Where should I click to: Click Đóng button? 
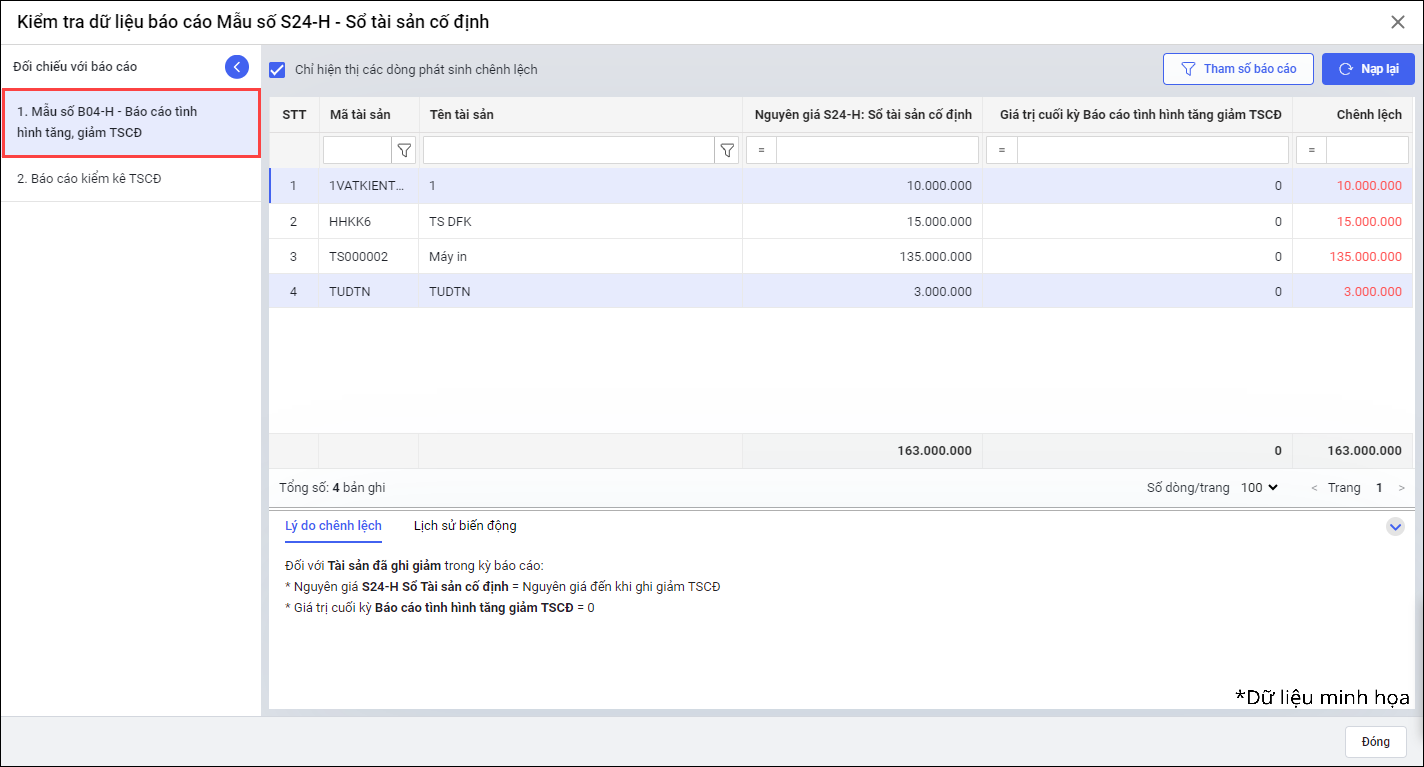[x=1375, y=742]
